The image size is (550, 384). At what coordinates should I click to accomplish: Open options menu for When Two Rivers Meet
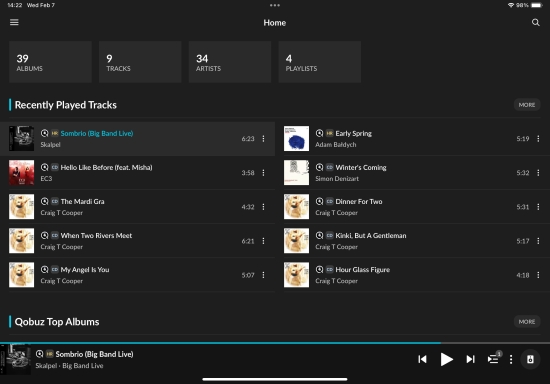coord(263,241)
